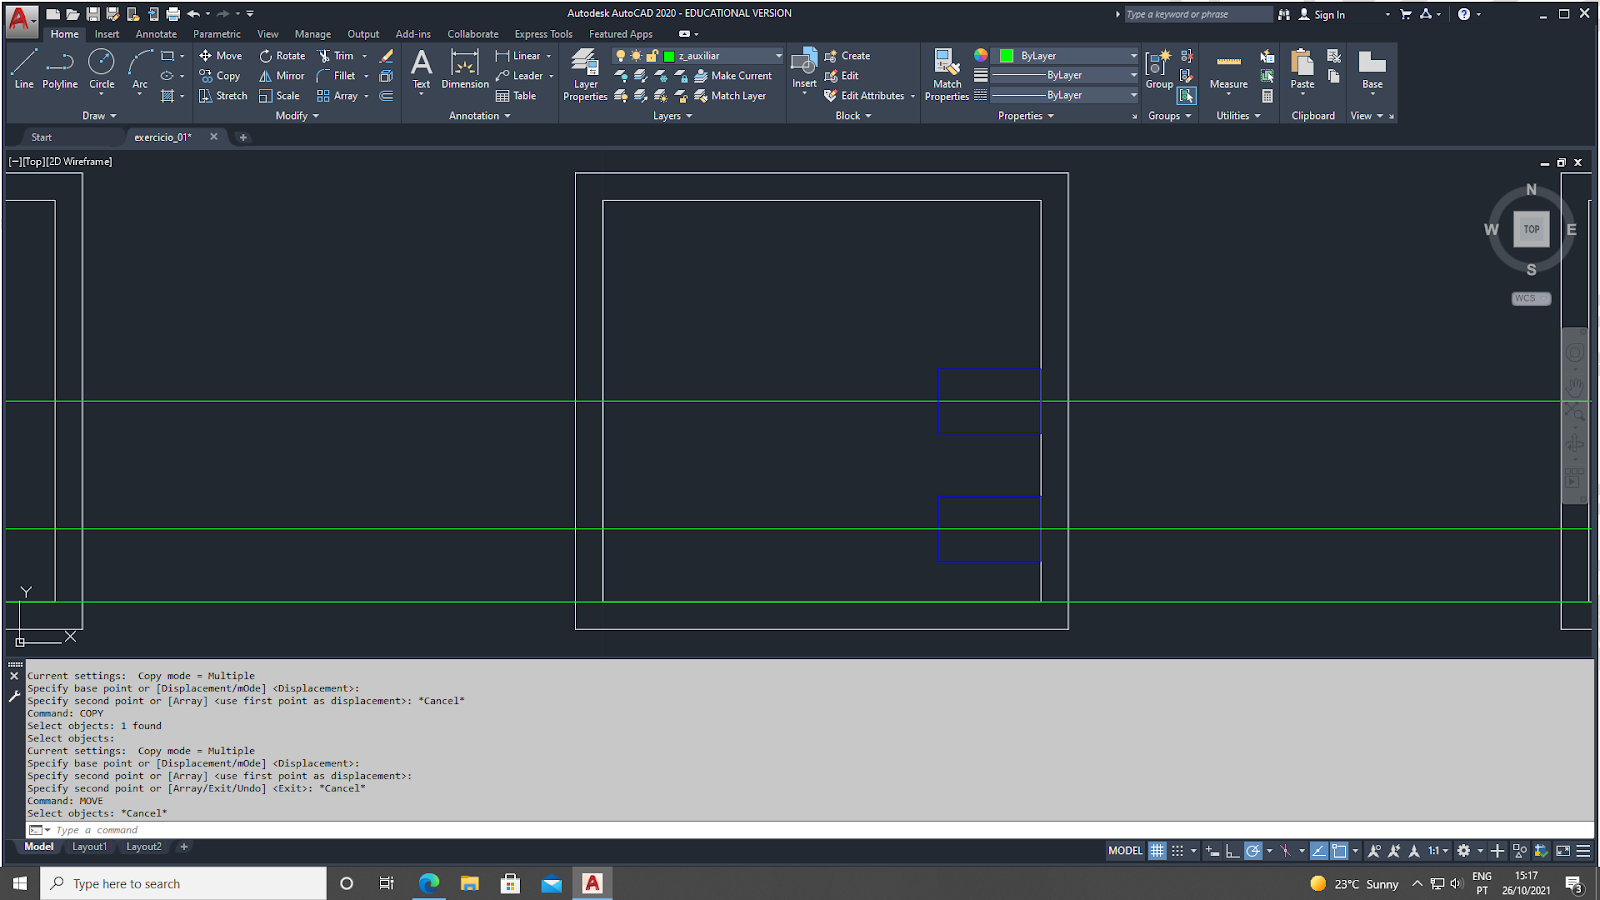
Task: Open annotation scale 1:1 dropdown
Action: (1438, 851)
